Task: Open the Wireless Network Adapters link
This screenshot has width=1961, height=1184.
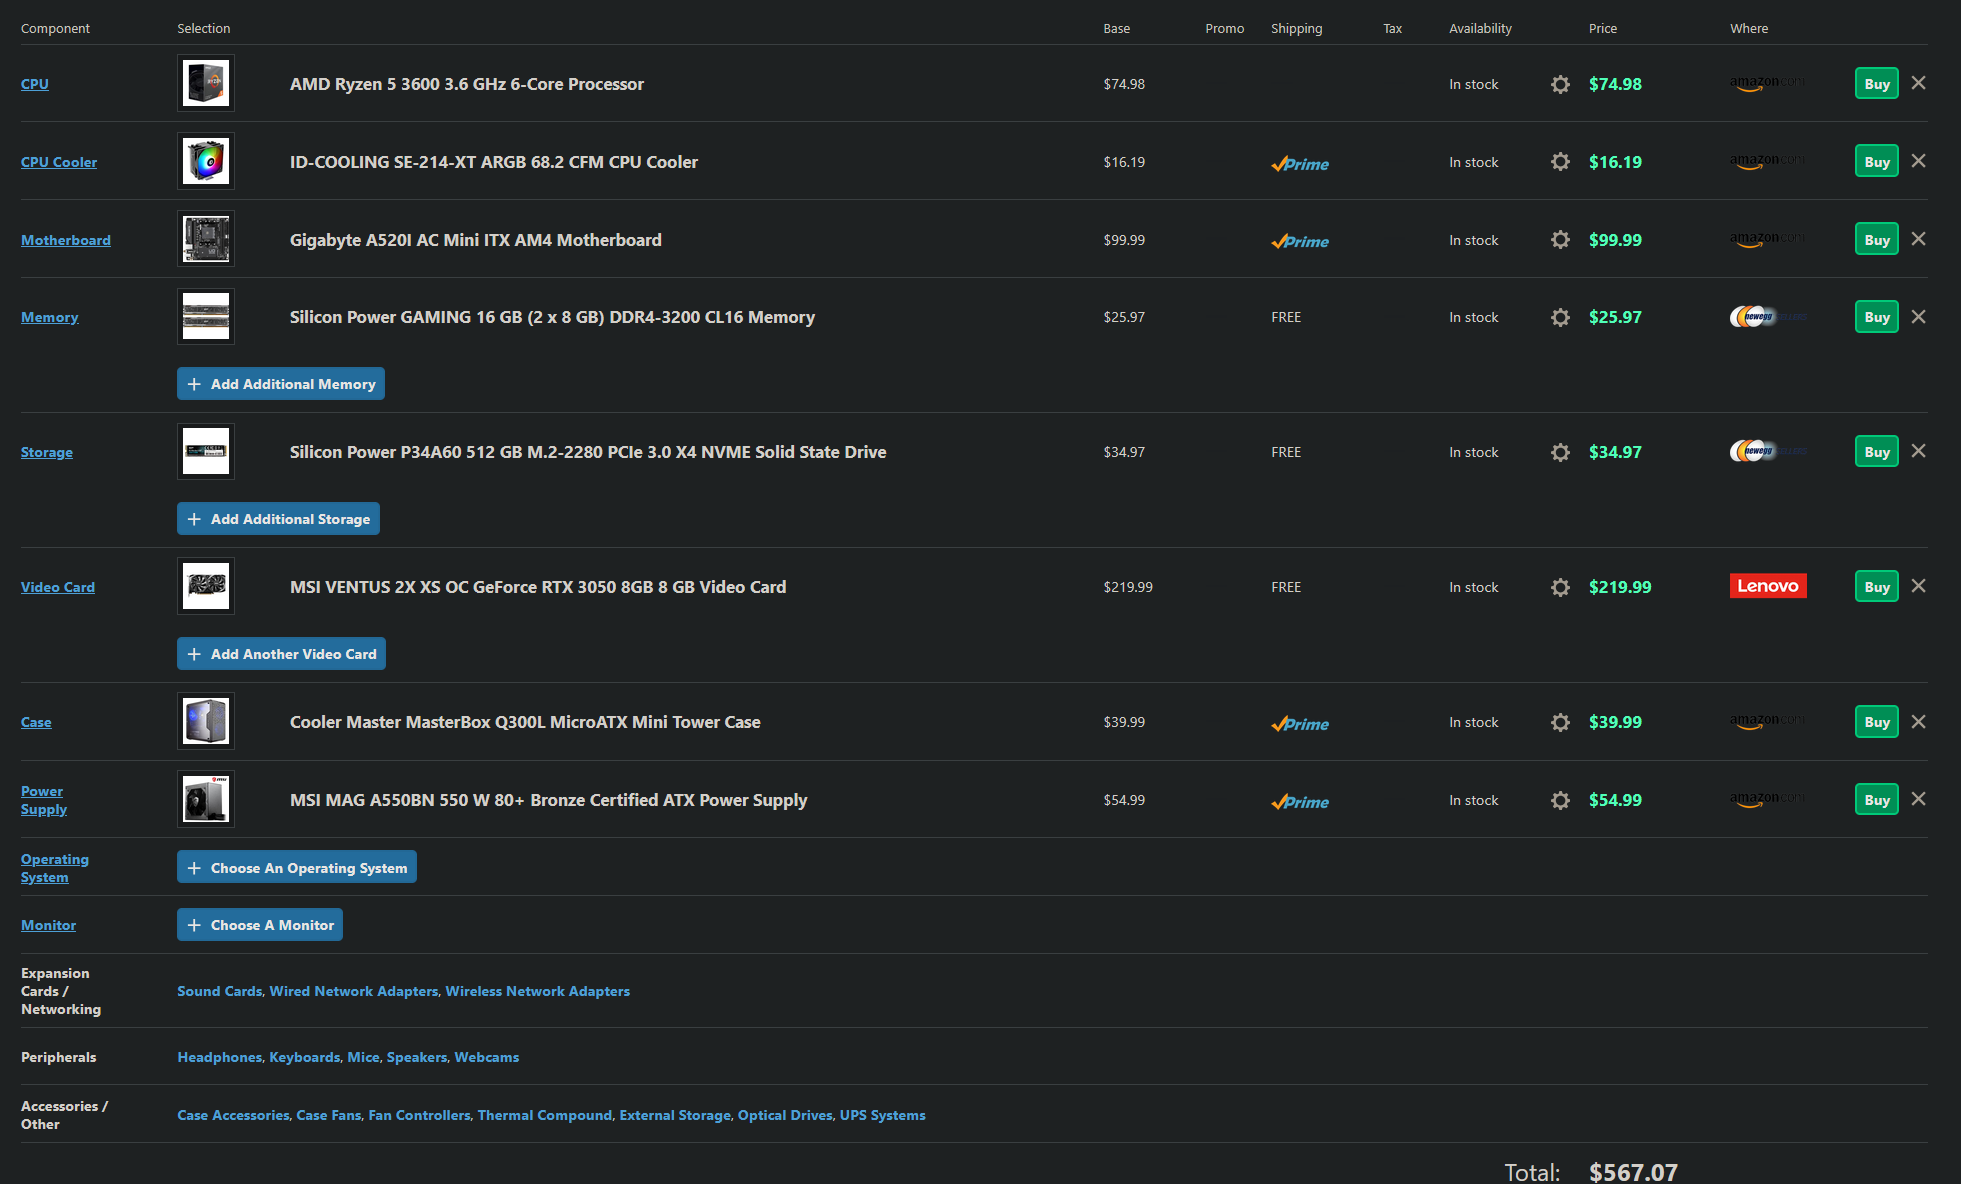Action: [x=538, y=991]
